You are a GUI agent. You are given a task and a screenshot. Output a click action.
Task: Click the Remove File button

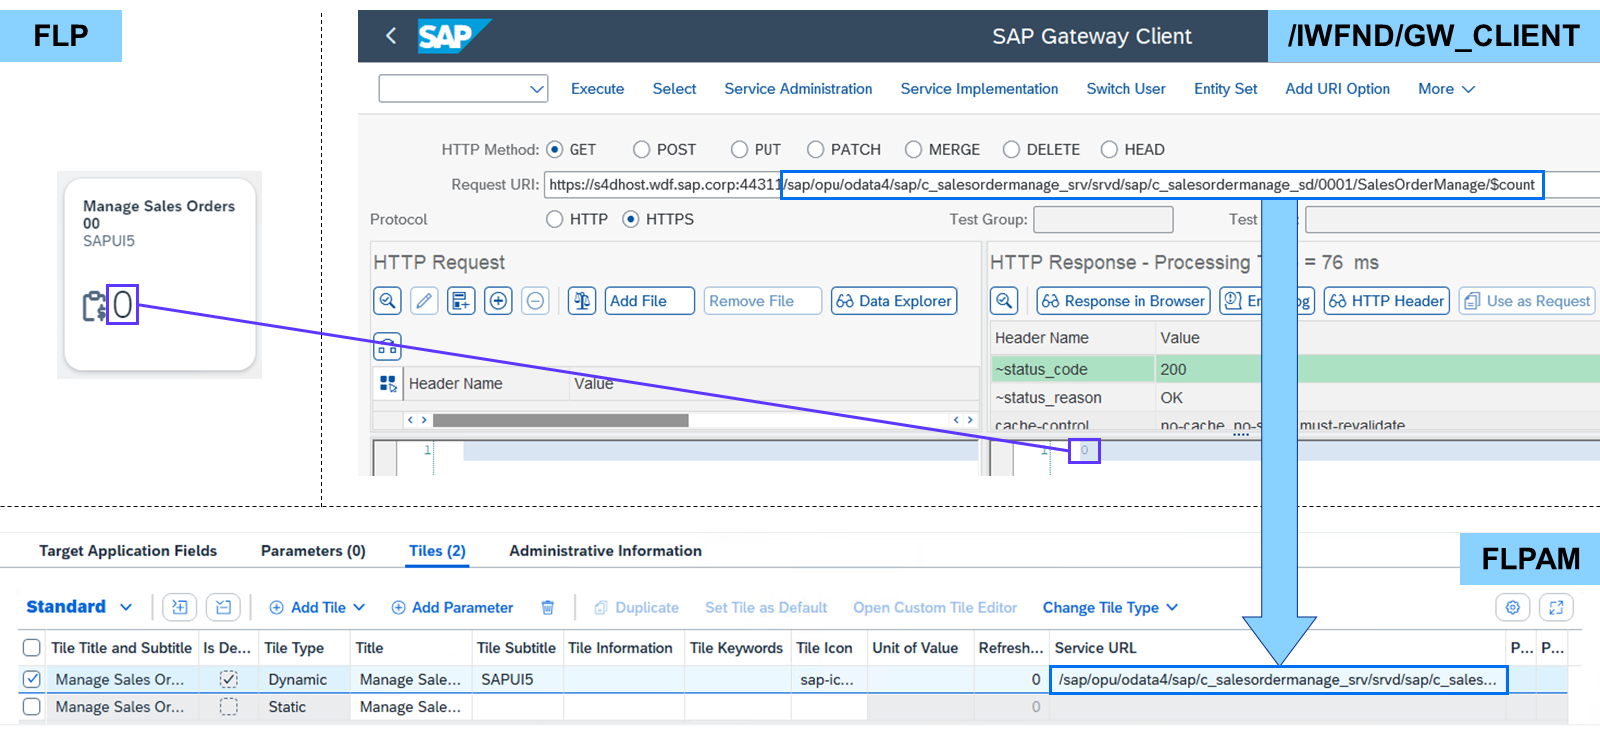(762, 300)
